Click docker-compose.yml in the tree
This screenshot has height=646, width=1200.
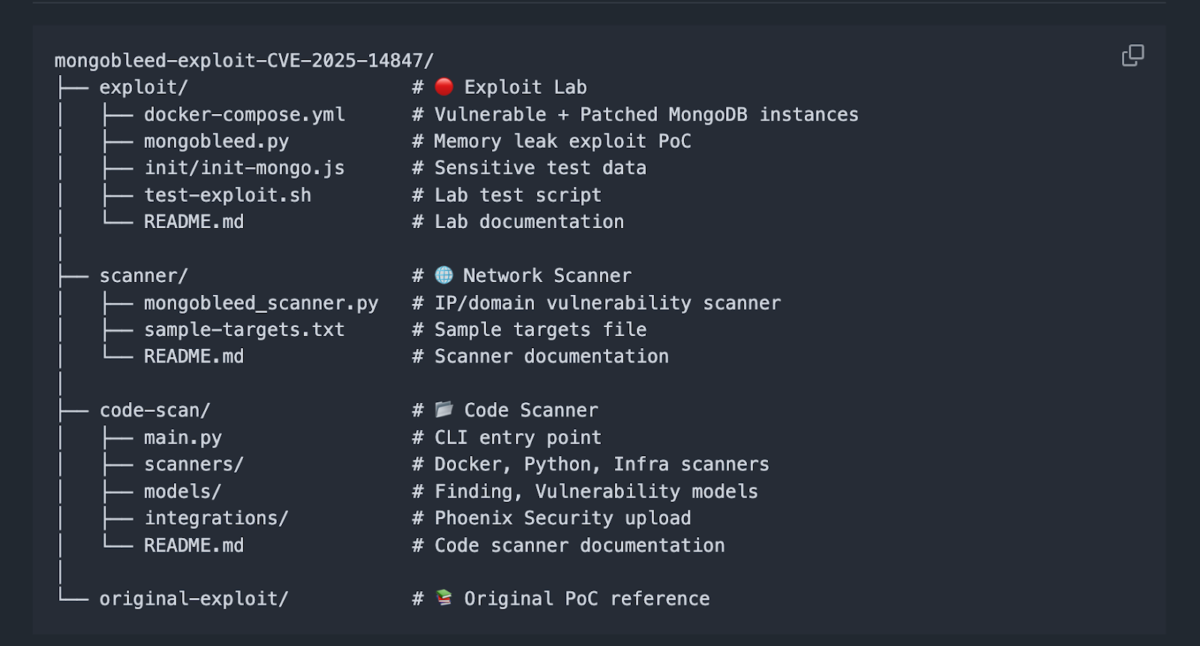244,115
